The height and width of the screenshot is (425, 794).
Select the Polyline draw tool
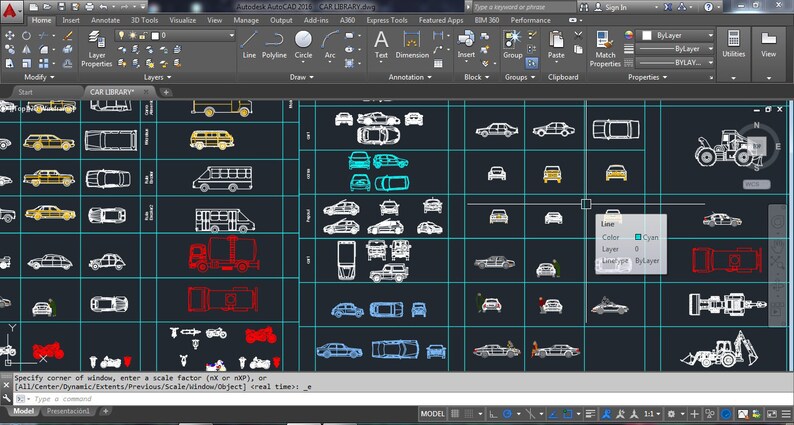(x=274, y=45)
